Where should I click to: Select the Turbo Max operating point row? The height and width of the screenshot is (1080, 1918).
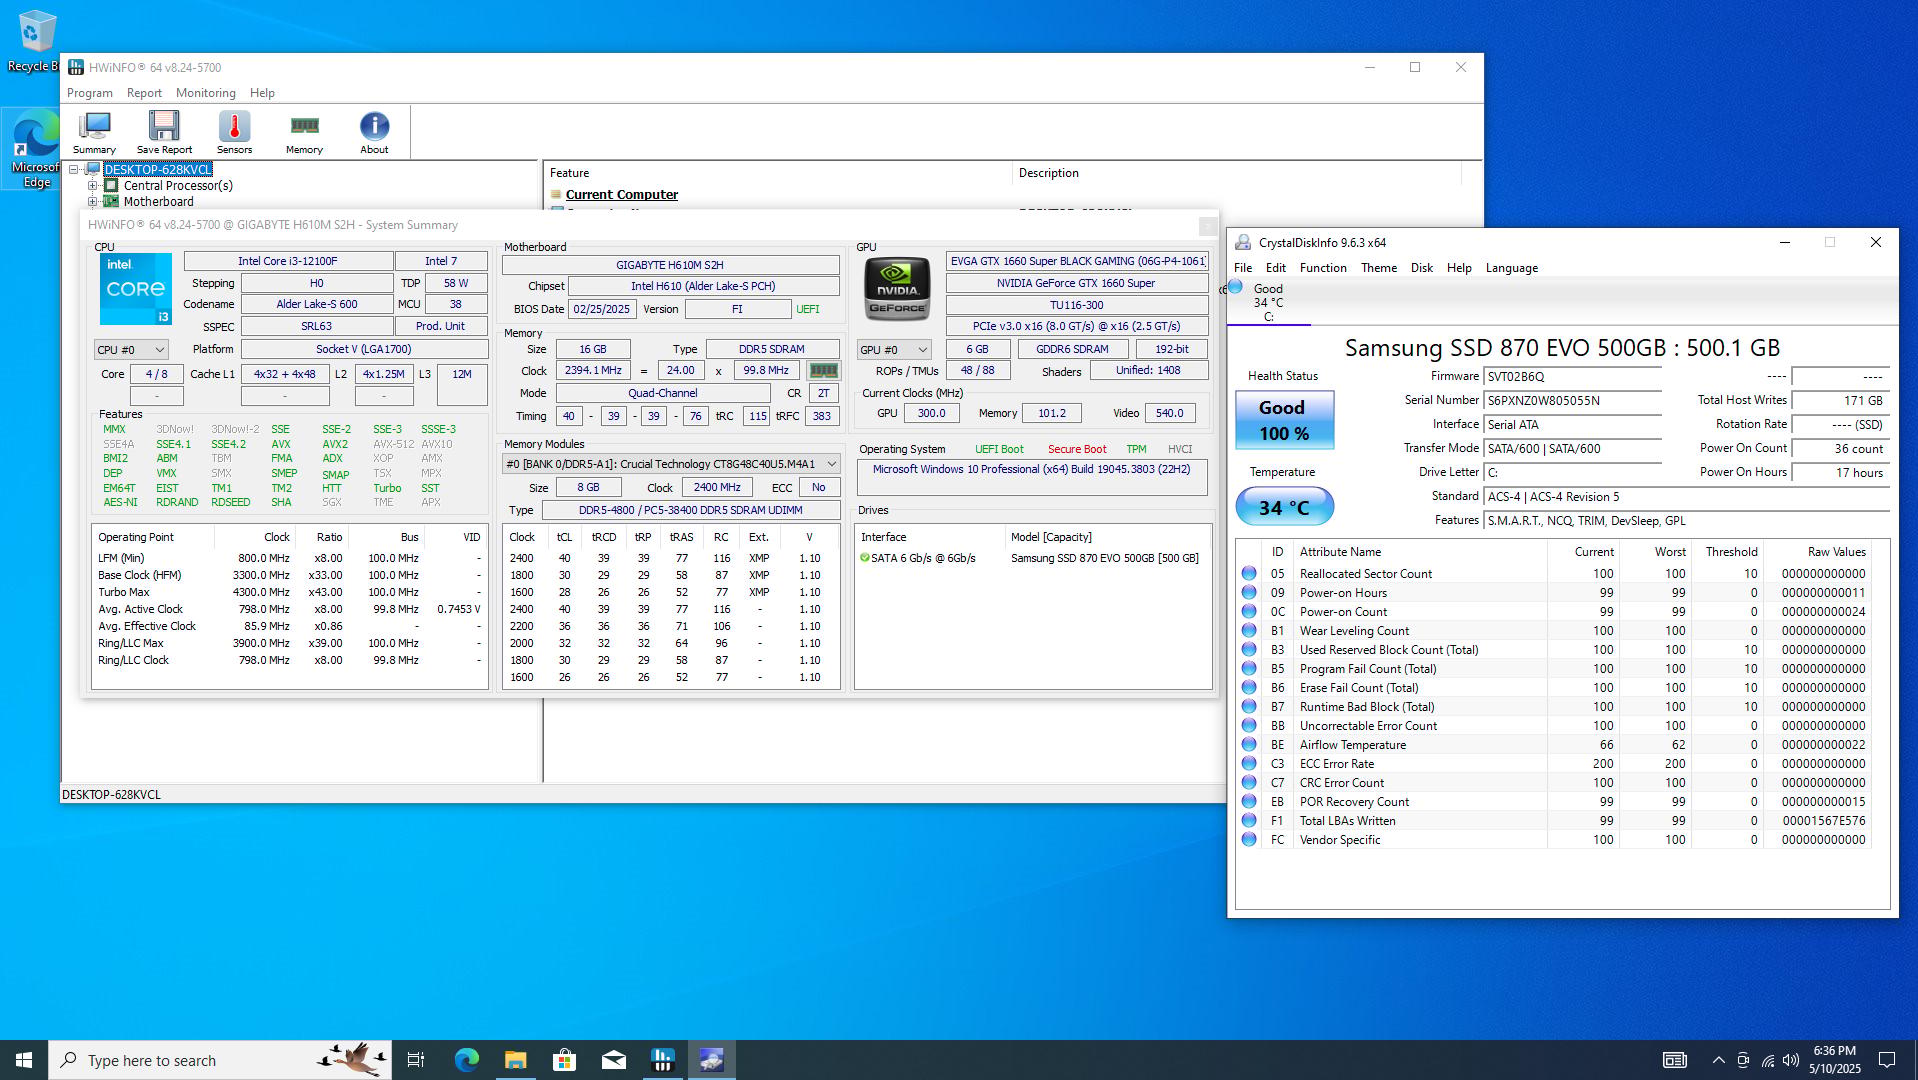pyautogui.click(x=289, y=592)
